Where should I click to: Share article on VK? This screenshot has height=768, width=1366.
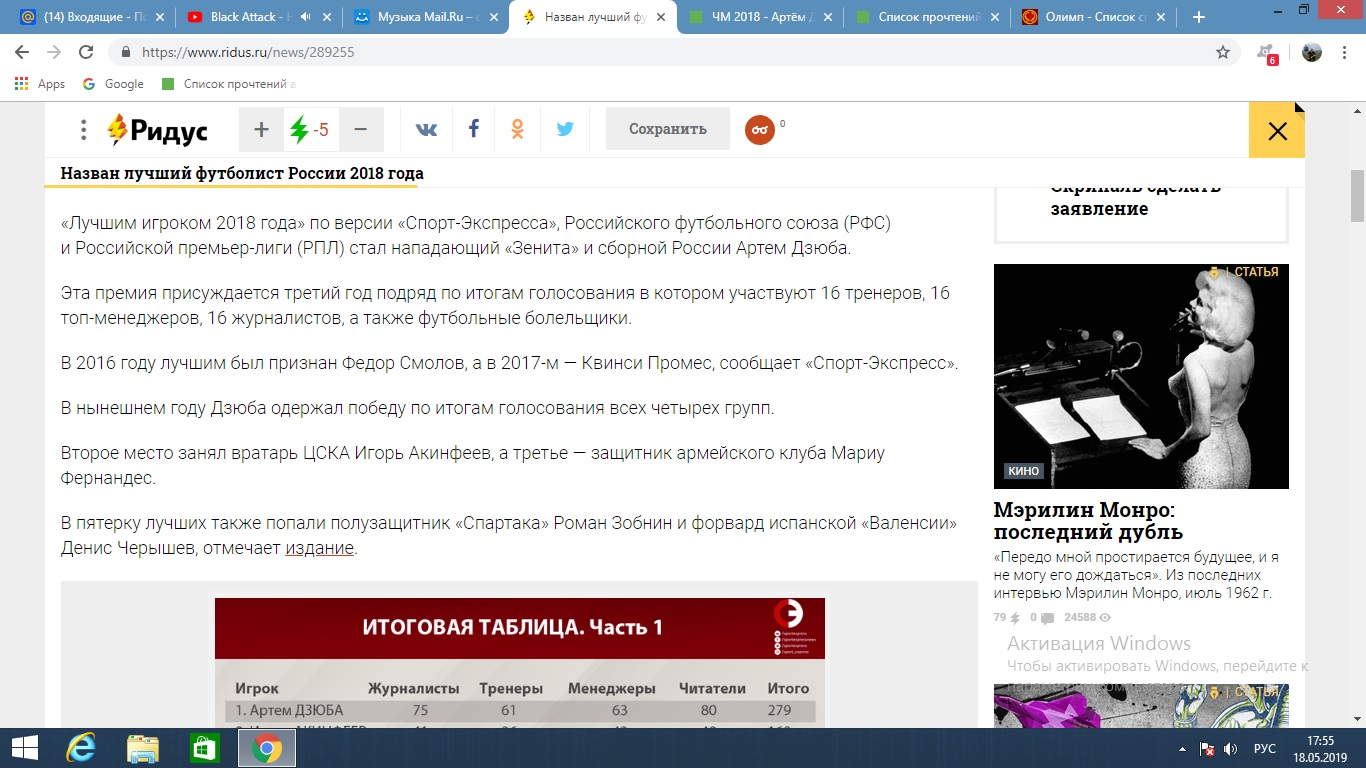pos(426,129)
